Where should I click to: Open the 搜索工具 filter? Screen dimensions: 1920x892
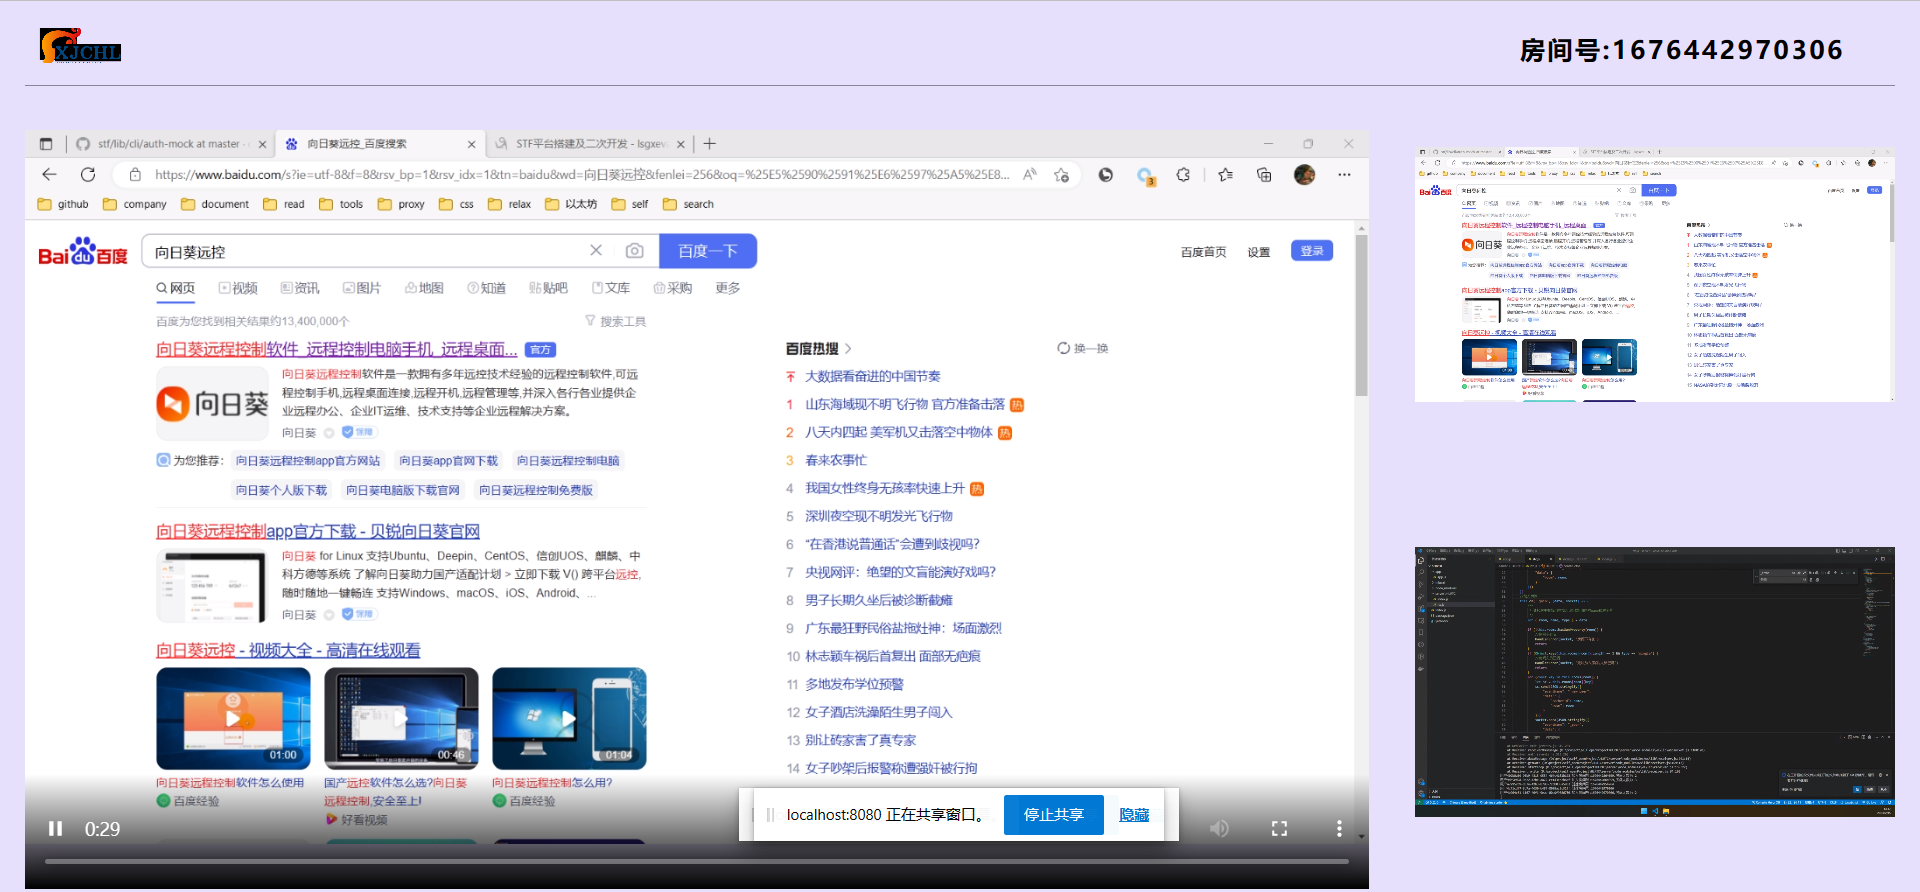(x=615, y=321)
